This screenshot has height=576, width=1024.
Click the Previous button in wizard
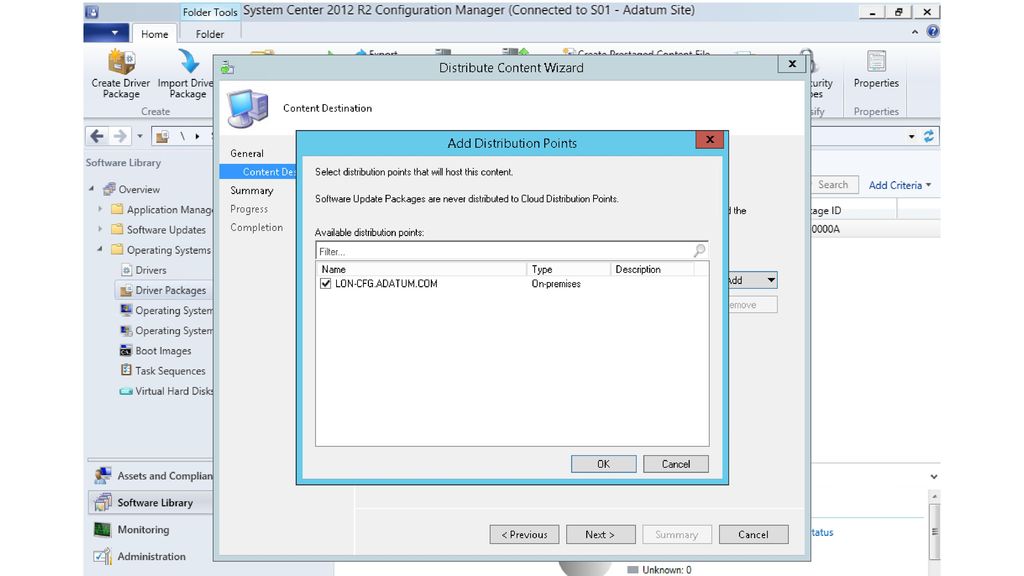524,534
